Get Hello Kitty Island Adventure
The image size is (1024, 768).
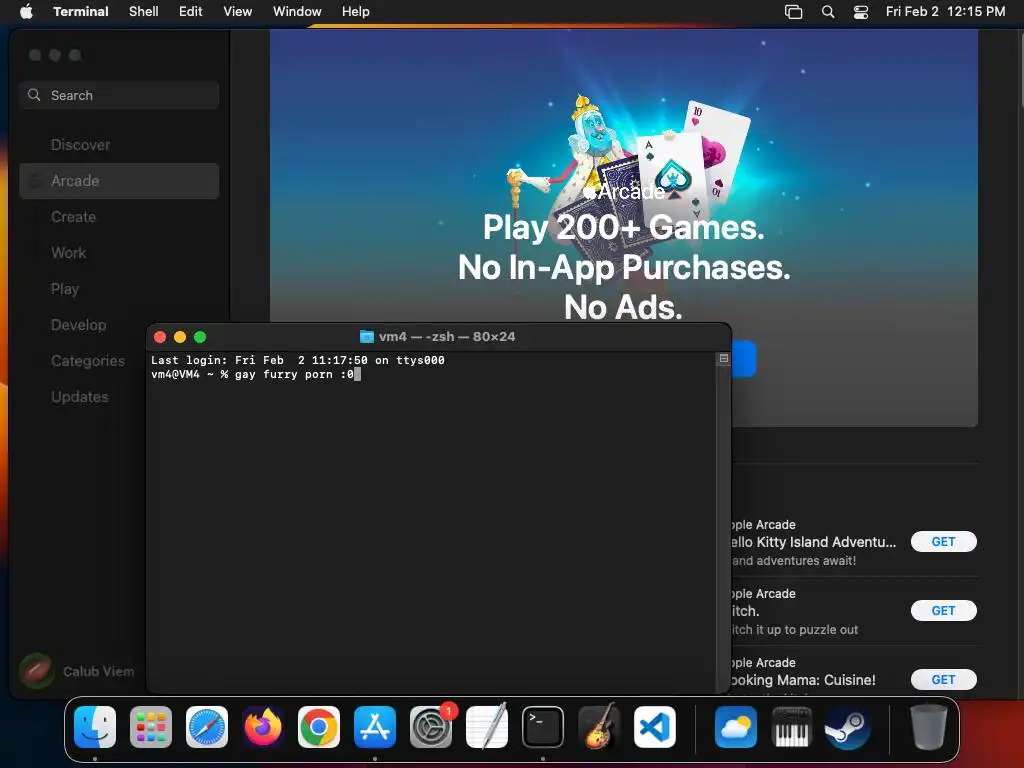point(944,541)
